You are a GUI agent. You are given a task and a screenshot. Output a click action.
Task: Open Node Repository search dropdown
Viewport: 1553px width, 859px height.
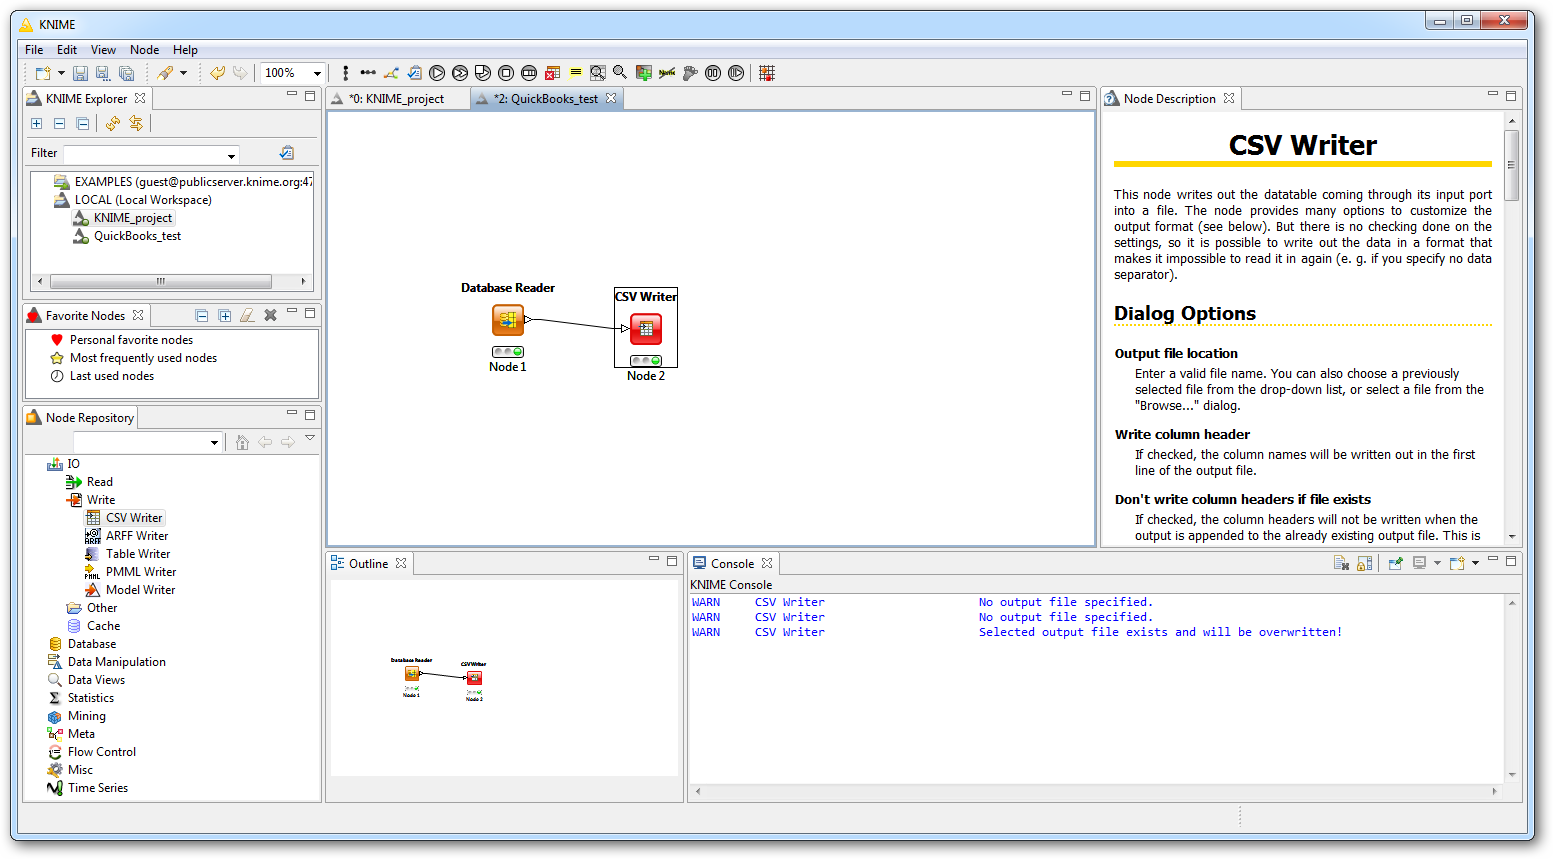coord(215,442)
